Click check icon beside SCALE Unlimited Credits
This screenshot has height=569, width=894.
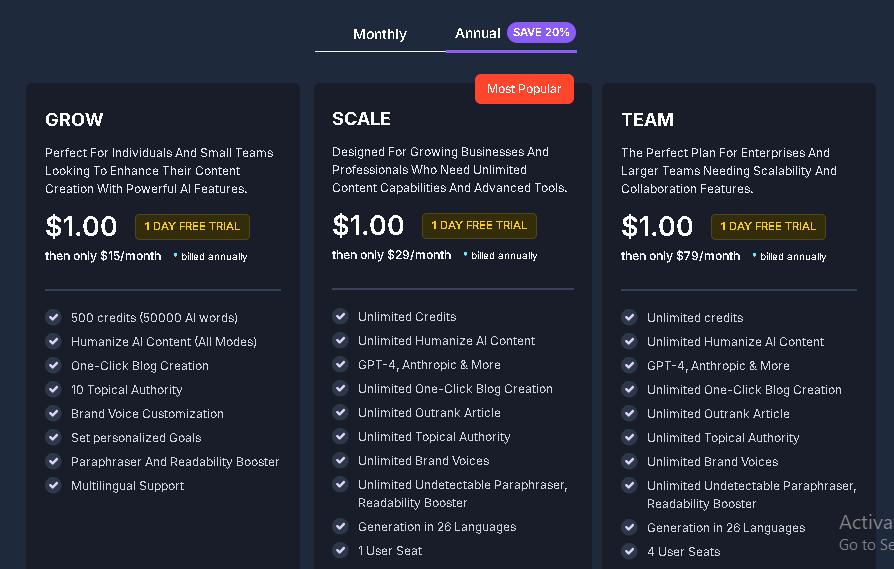click(x=340, y=316)
